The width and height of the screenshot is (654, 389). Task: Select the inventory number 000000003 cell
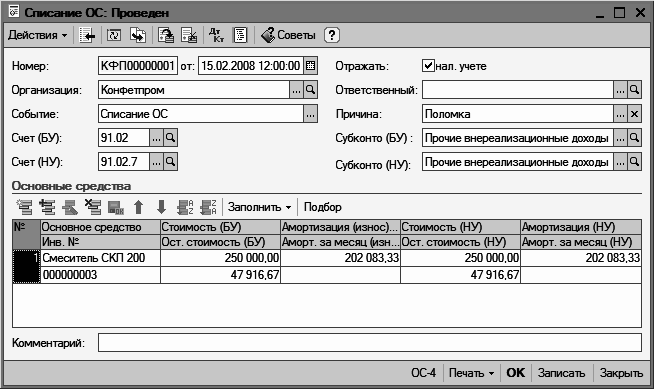click(101, 275)
